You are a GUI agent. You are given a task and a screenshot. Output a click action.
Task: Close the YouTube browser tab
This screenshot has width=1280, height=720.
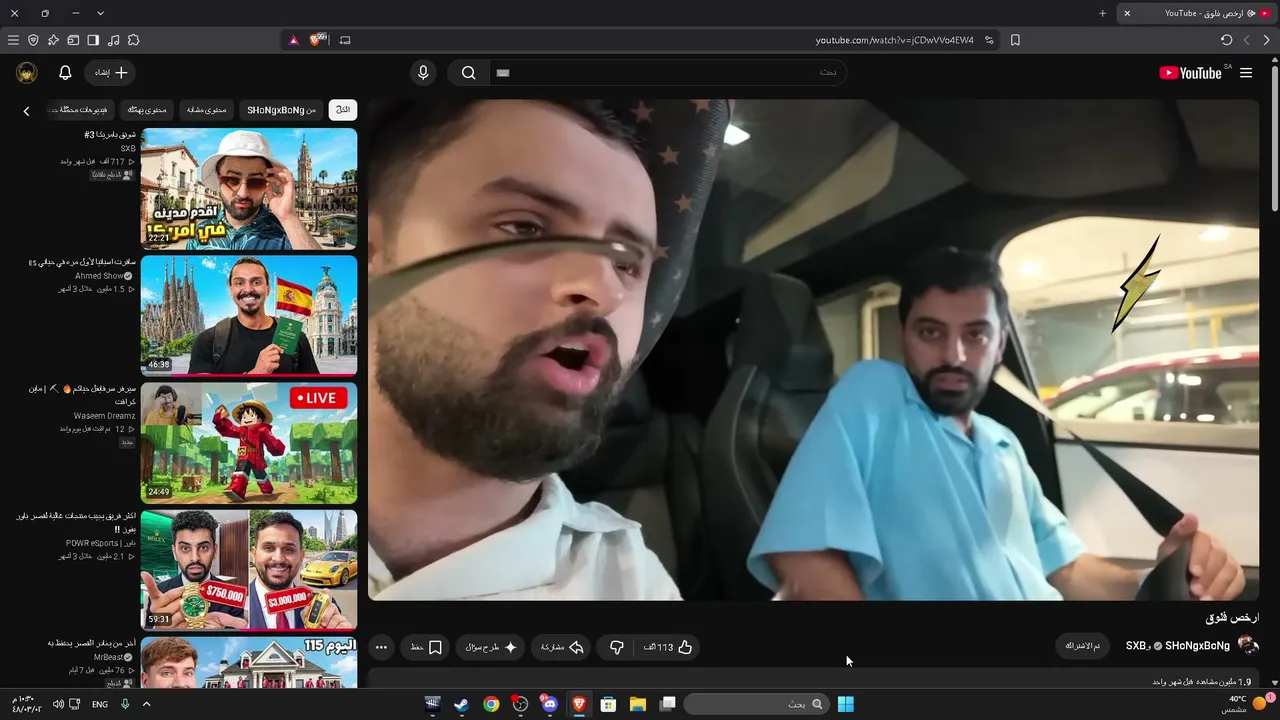(1127, 13)
